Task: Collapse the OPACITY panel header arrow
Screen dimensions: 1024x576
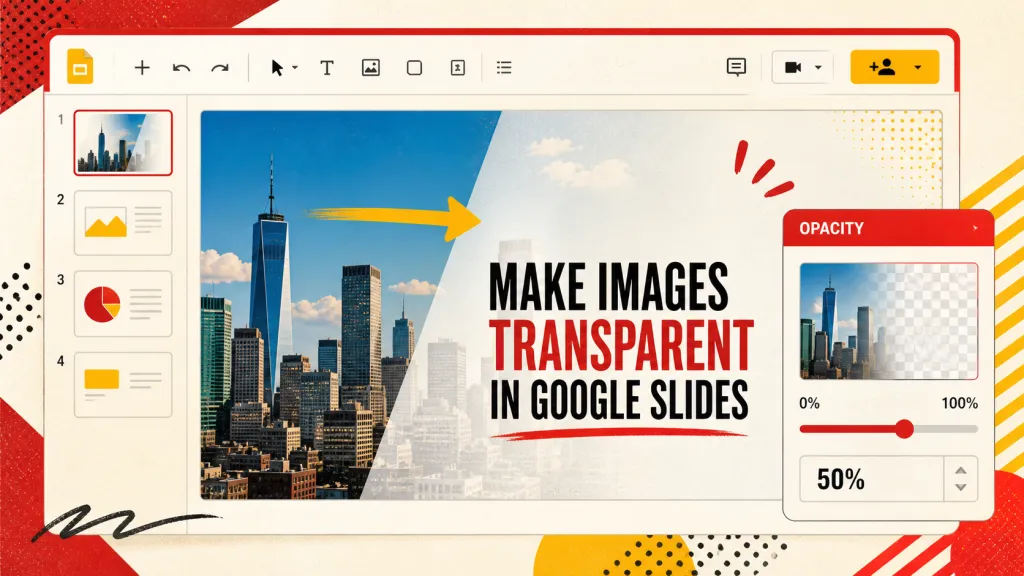Action: point(976,228)
